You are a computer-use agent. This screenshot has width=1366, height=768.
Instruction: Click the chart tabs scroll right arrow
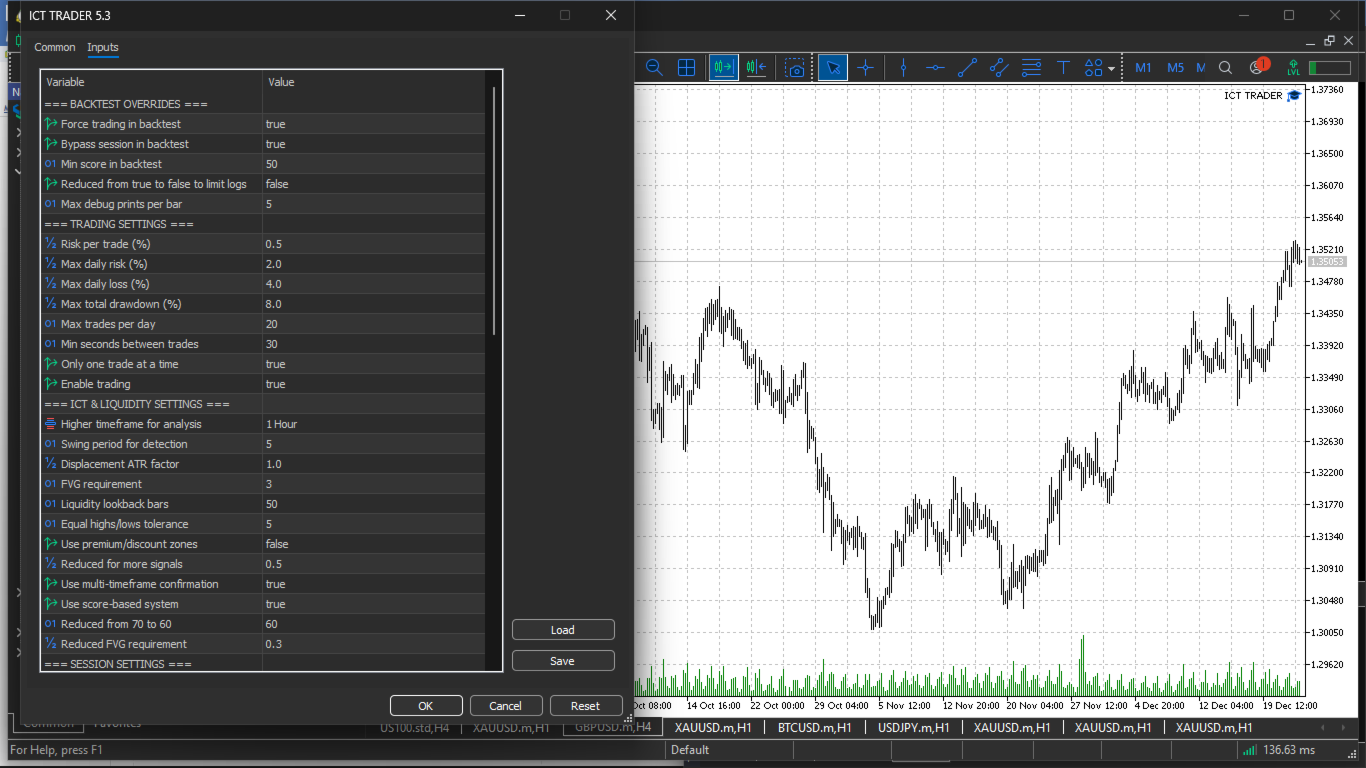[1342, 728]
